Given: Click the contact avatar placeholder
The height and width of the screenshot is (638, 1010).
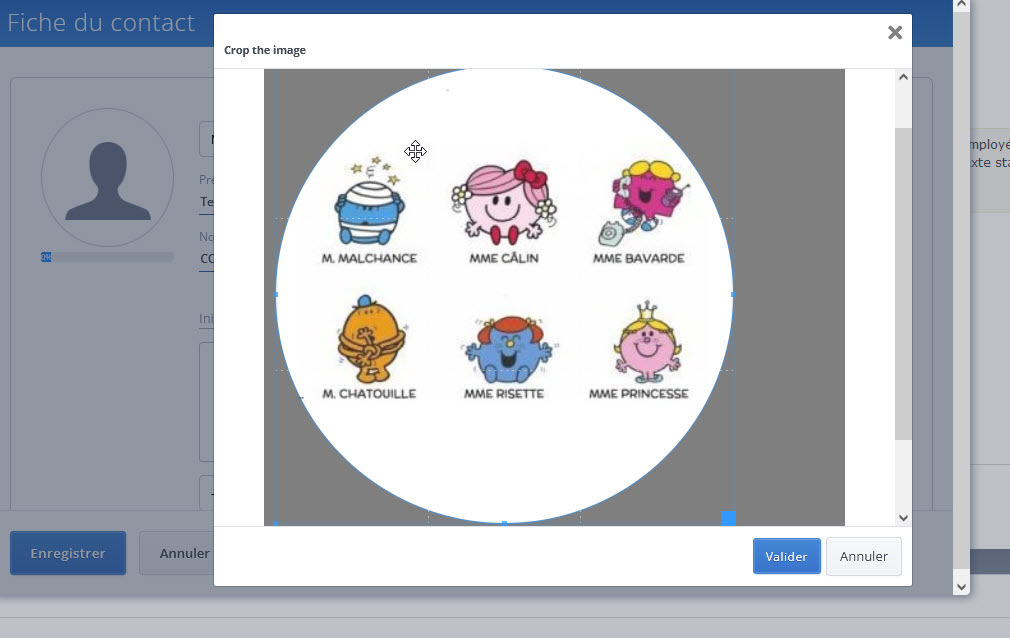Looking at the screenshot, I should (x=108, y=177).
